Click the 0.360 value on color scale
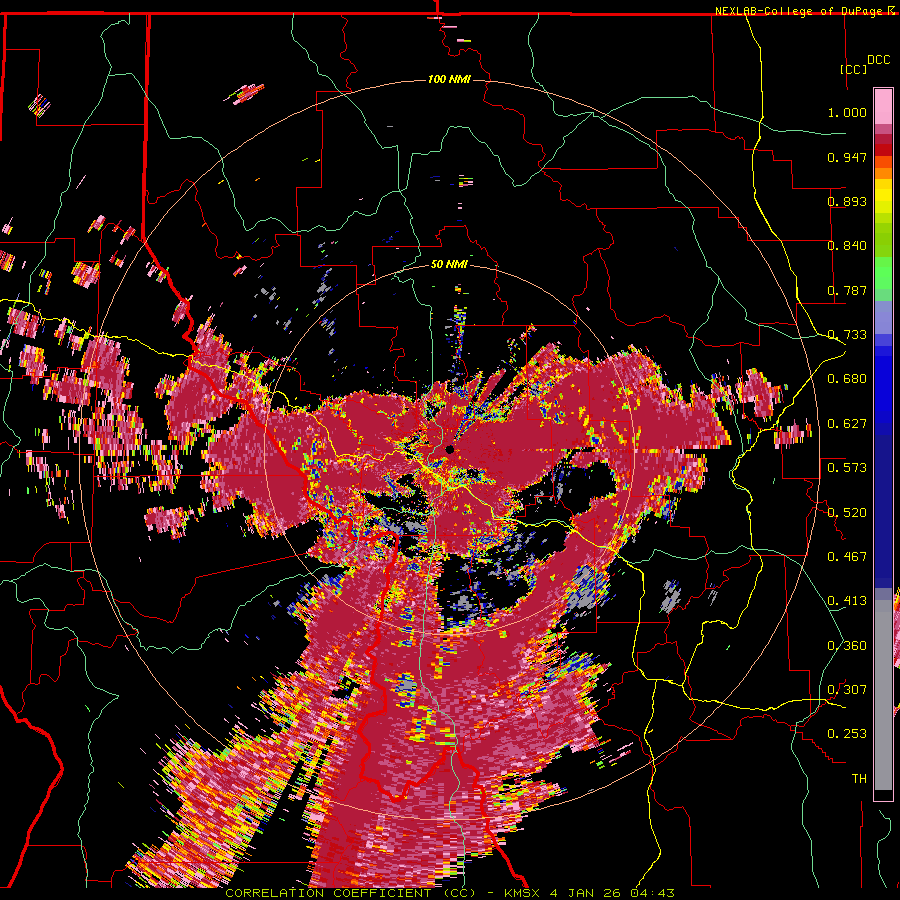 click(x=847, y=646)
